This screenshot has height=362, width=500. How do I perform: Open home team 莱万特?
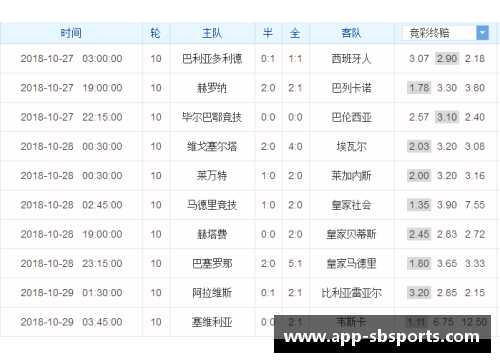click(212, 176)
